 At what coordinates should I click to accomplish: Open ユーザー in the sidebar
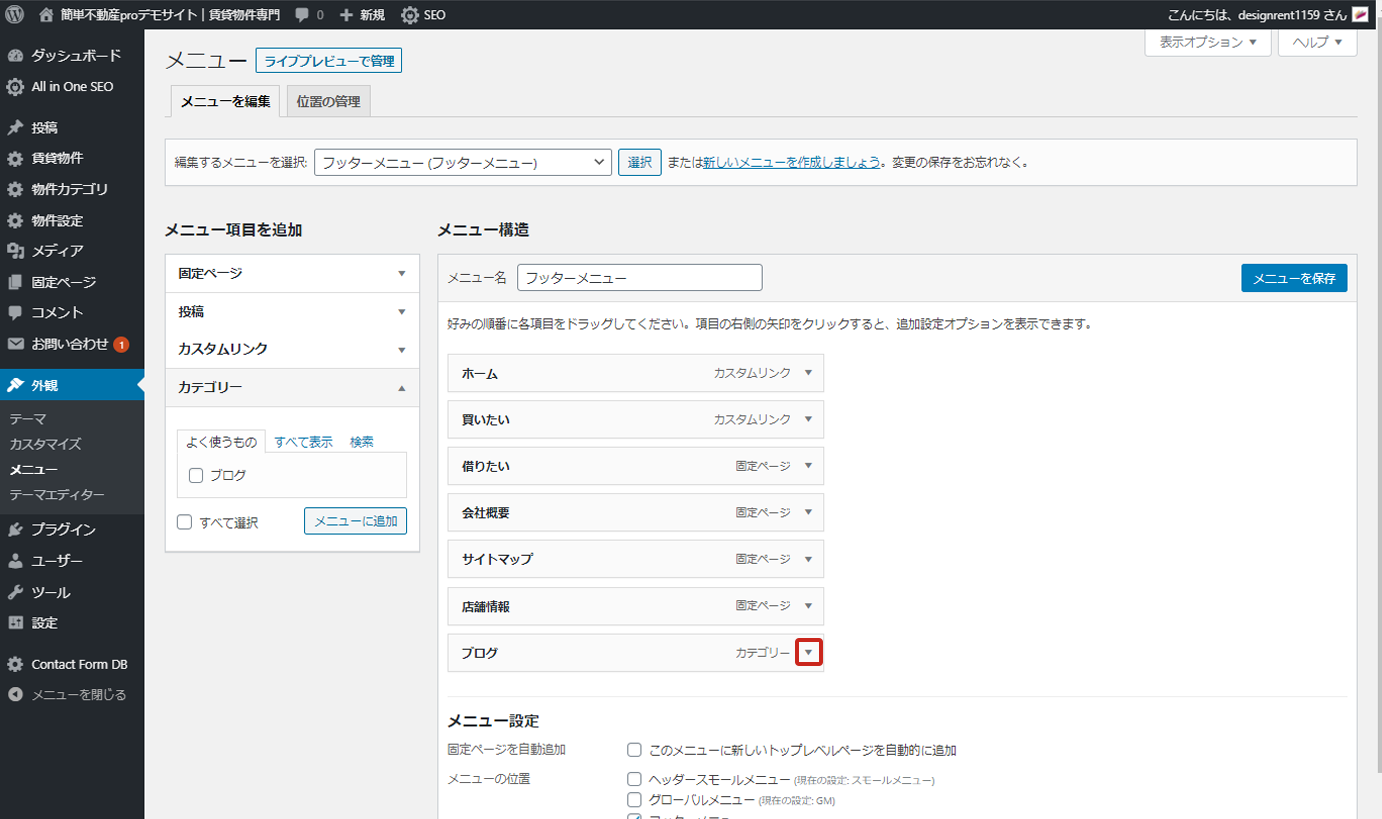coord(57,561)
